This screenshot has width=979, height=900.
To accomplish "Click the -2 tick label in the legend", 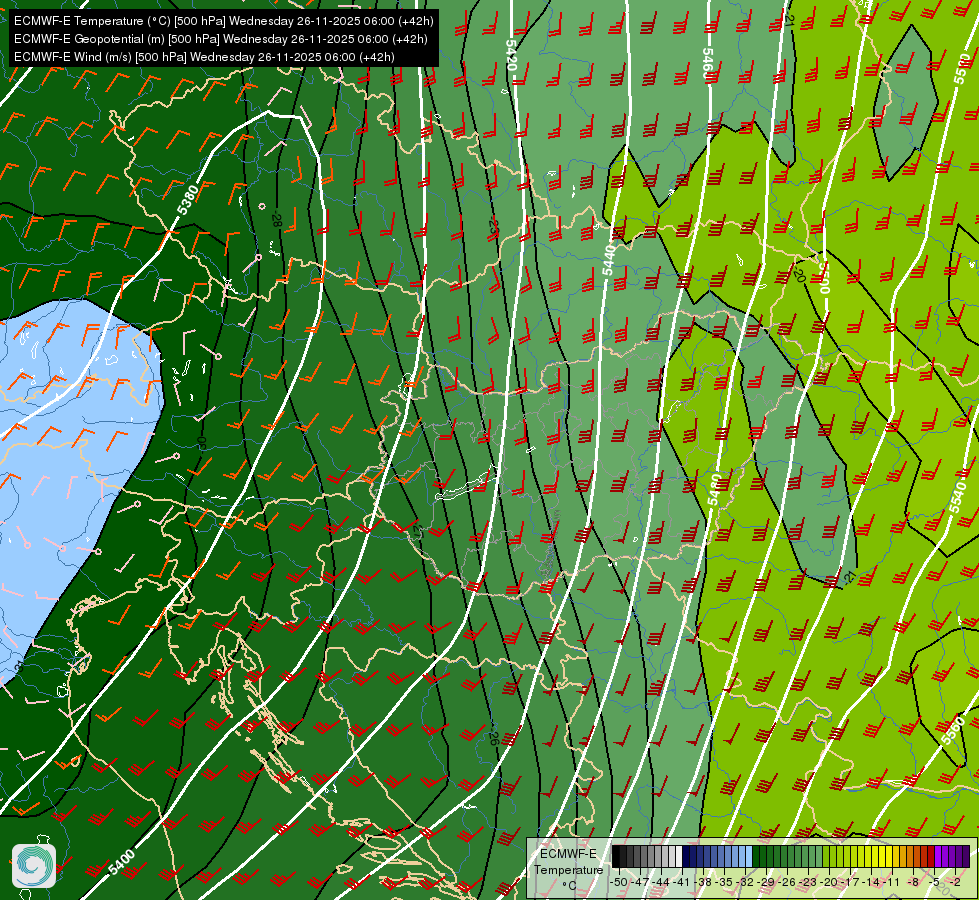I will 953,882.
